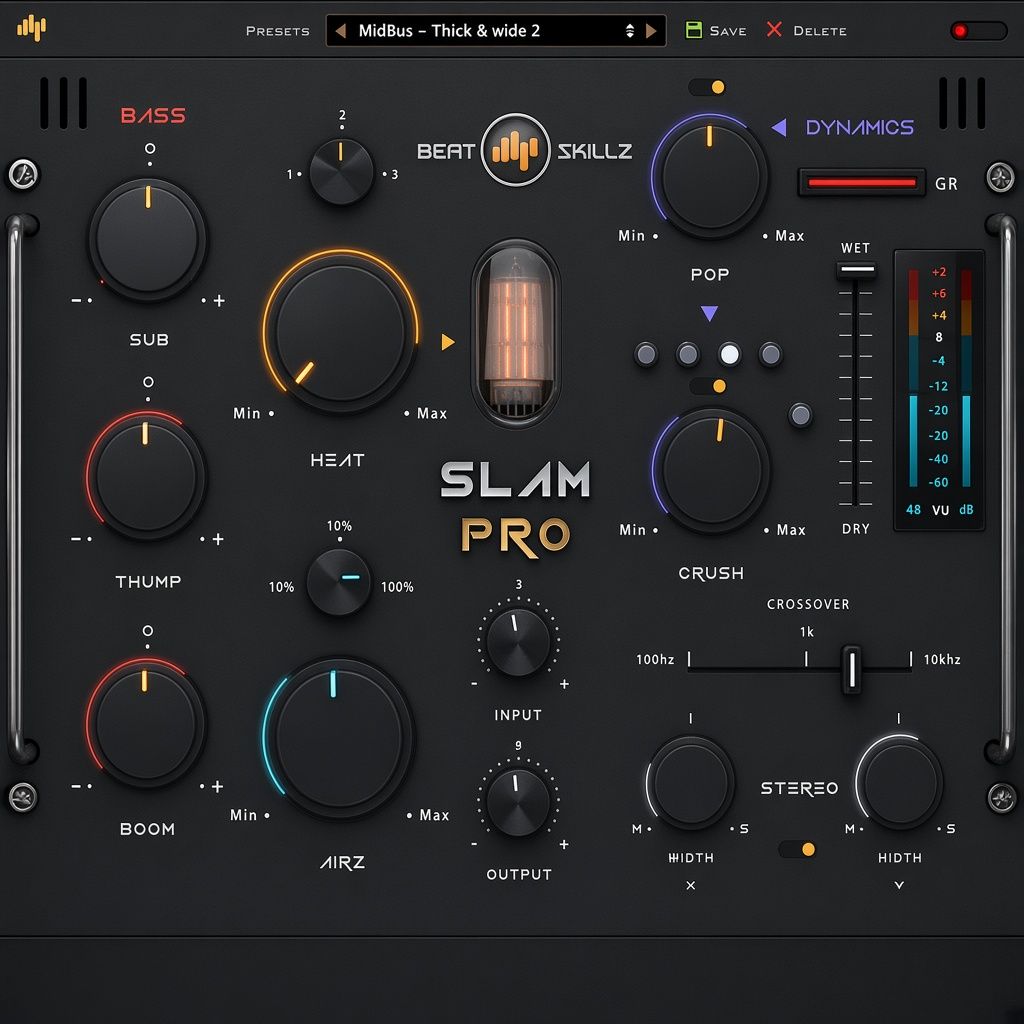Delete the current preset
Screen dimensions: 1024x1024
click(x=807, y=31)
